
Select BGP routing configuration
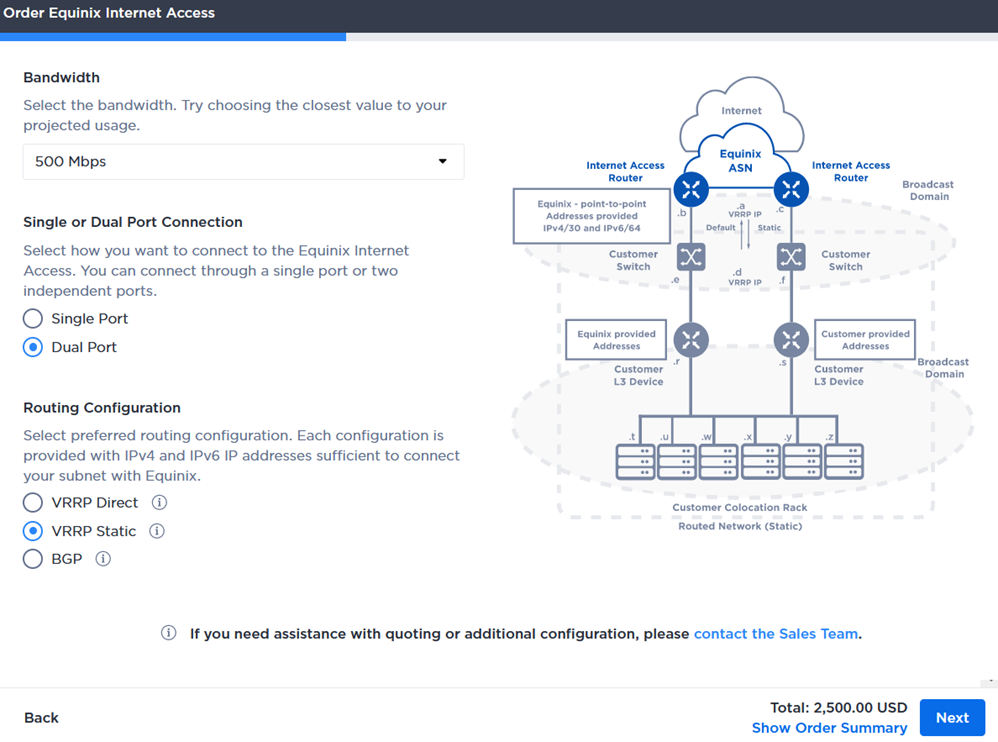[33, 559]
